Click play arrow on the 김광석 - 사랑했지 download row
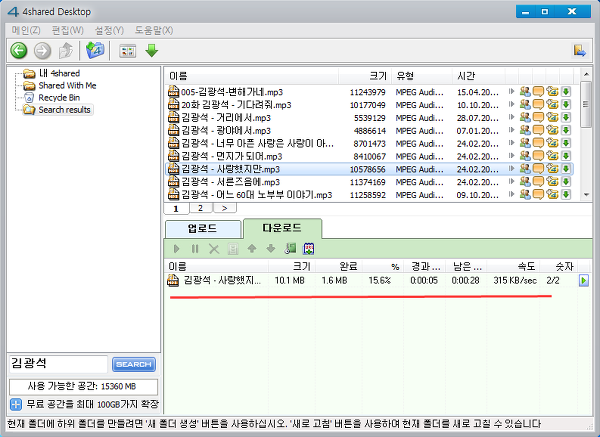 click(584, 280)
